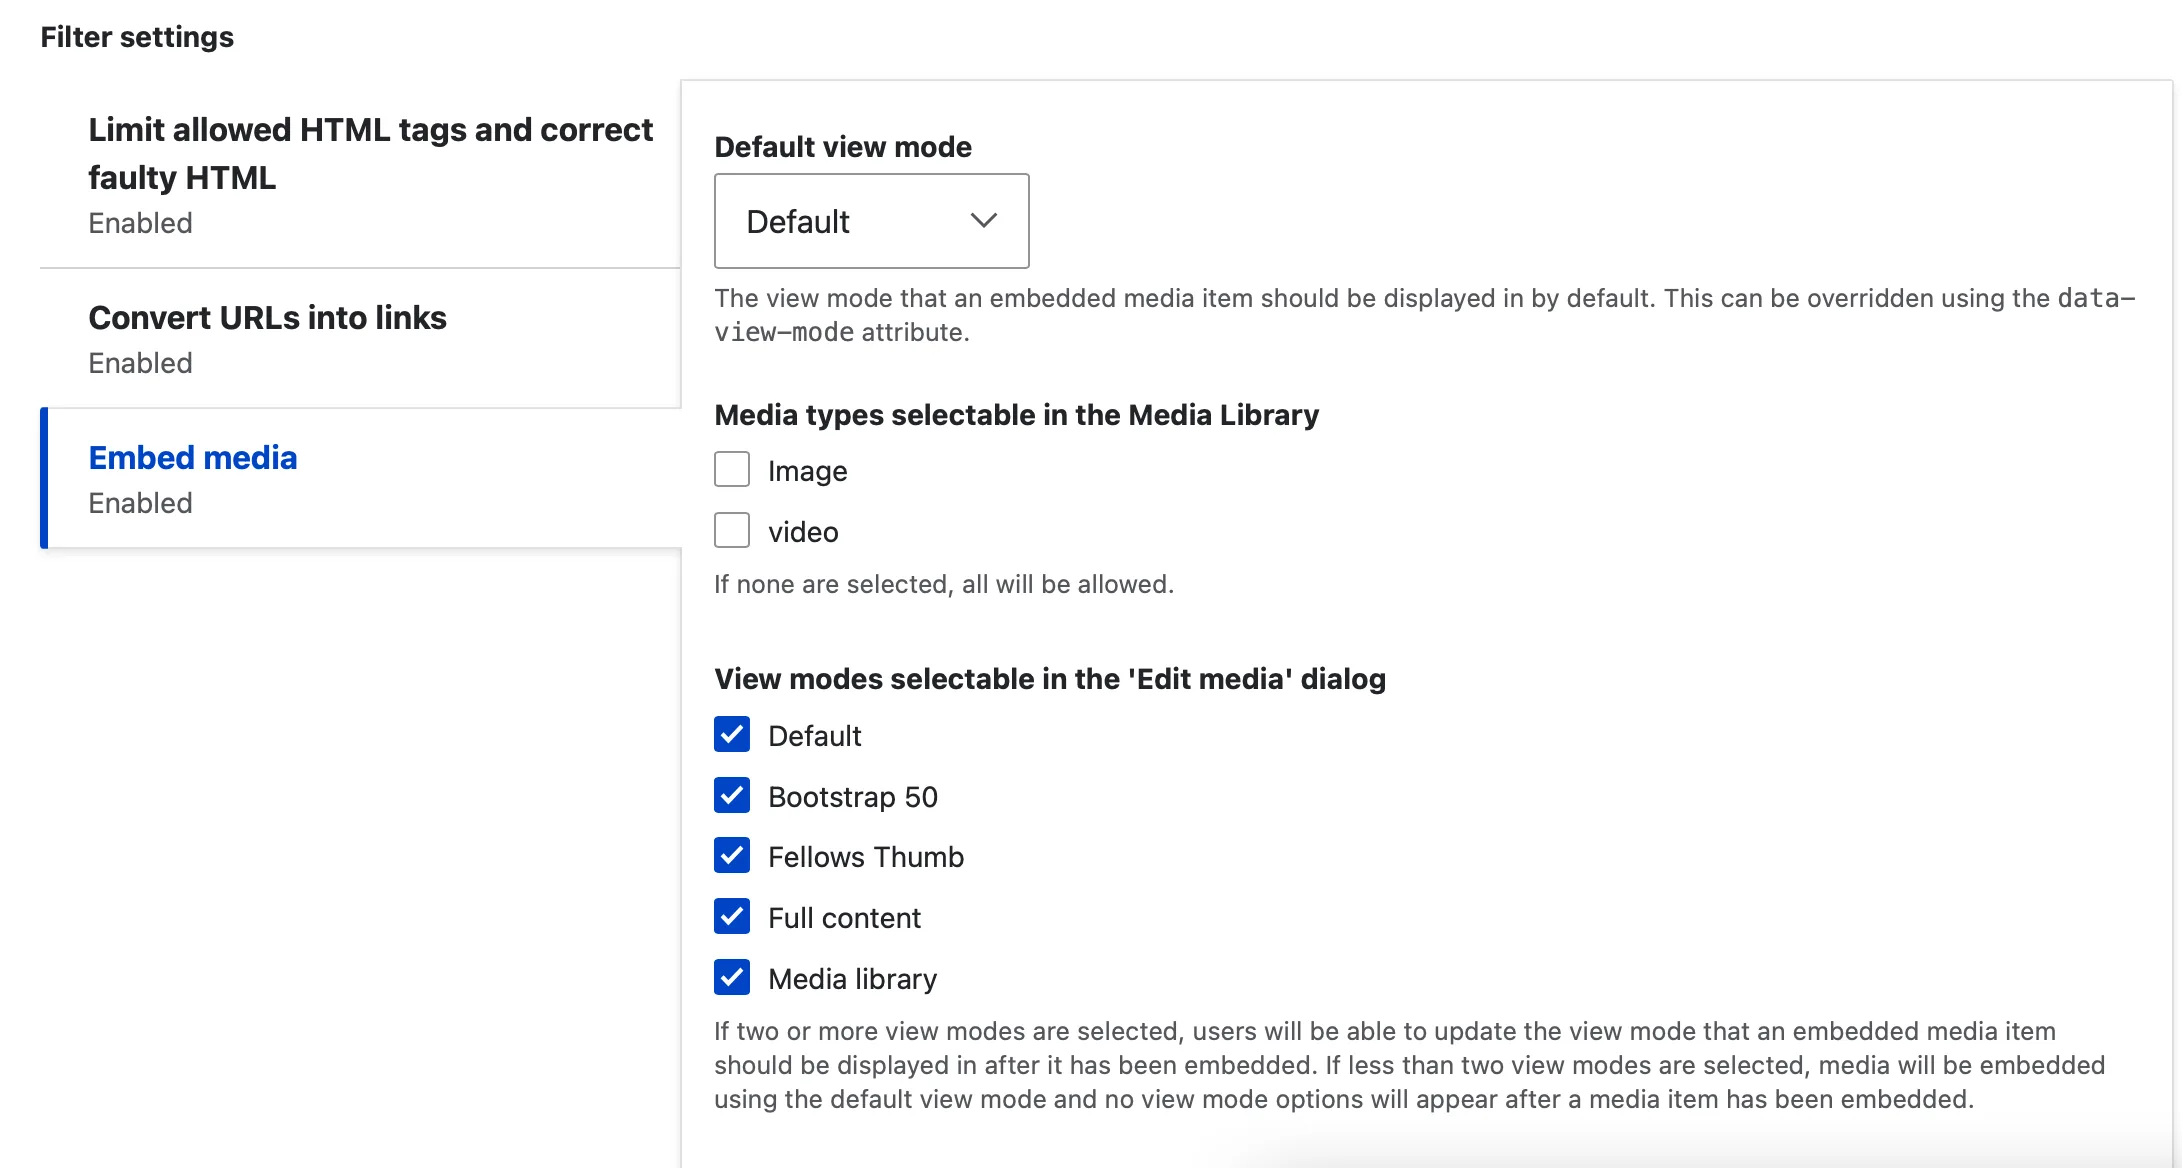Check the Image media type checkbox
The height and width of the screenshot is (1168, 2182).
(732, 469)
